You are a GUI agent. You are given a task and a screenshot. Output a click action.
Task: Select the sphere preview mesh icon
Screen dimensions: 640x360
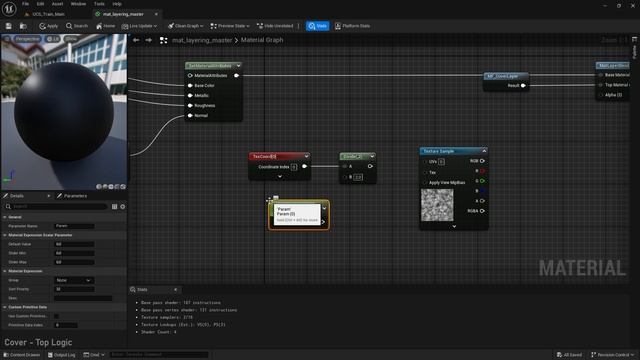105,187
